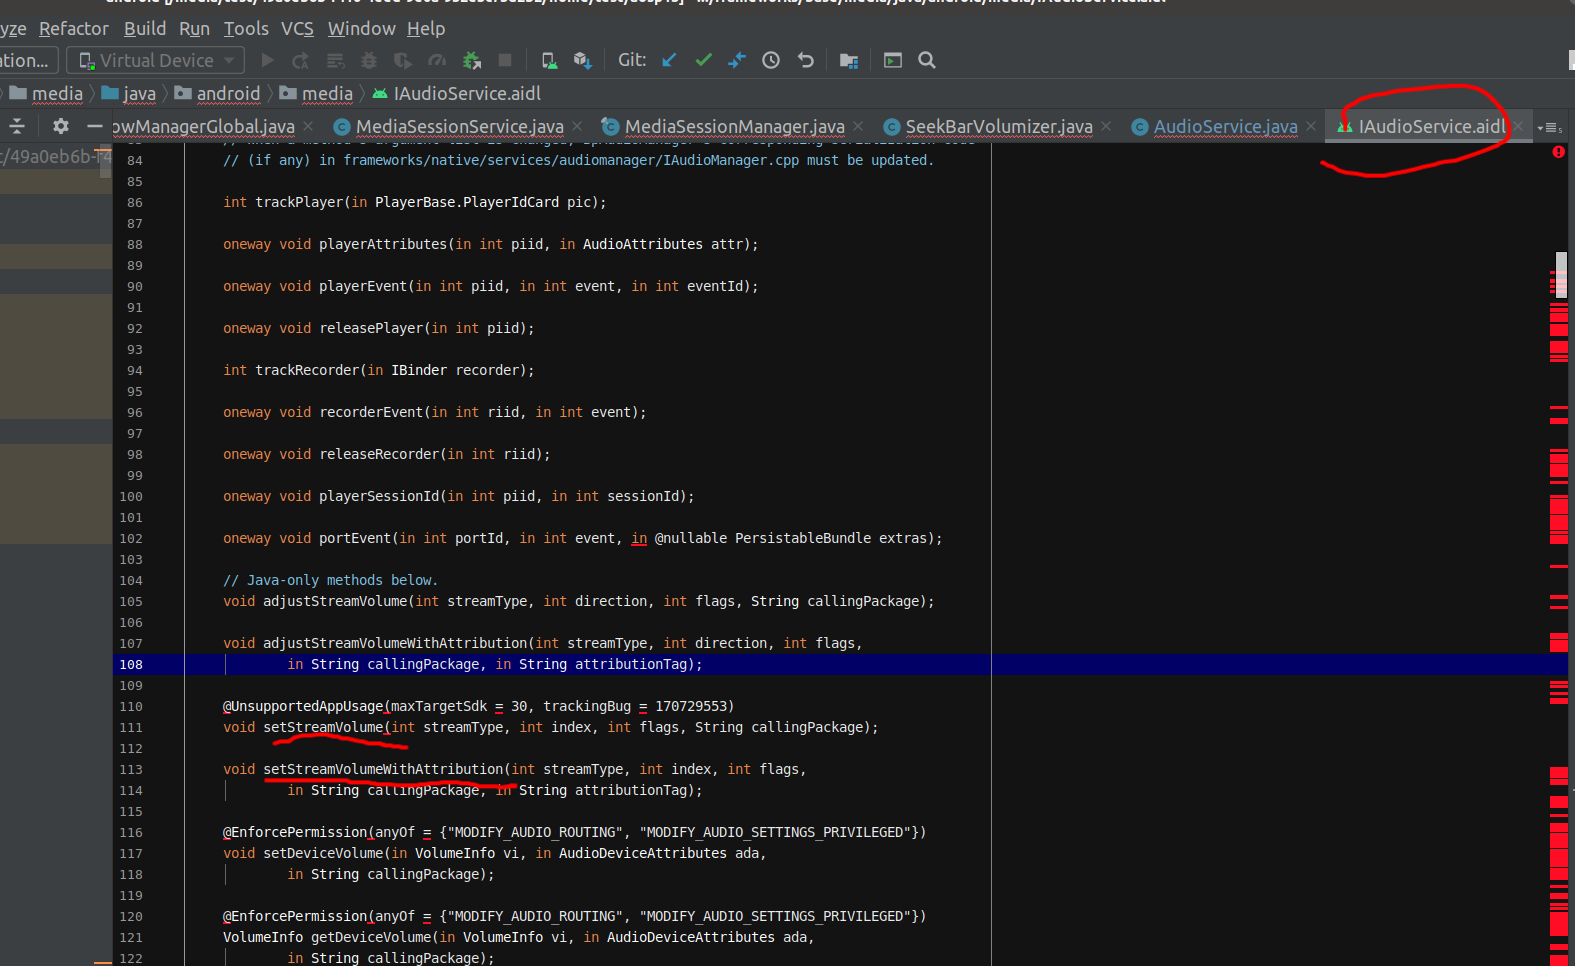Close the MediaSessionManager.java tab
Image resolution: width=1575 pixels, height=966 pixels.
click(859, 126)
